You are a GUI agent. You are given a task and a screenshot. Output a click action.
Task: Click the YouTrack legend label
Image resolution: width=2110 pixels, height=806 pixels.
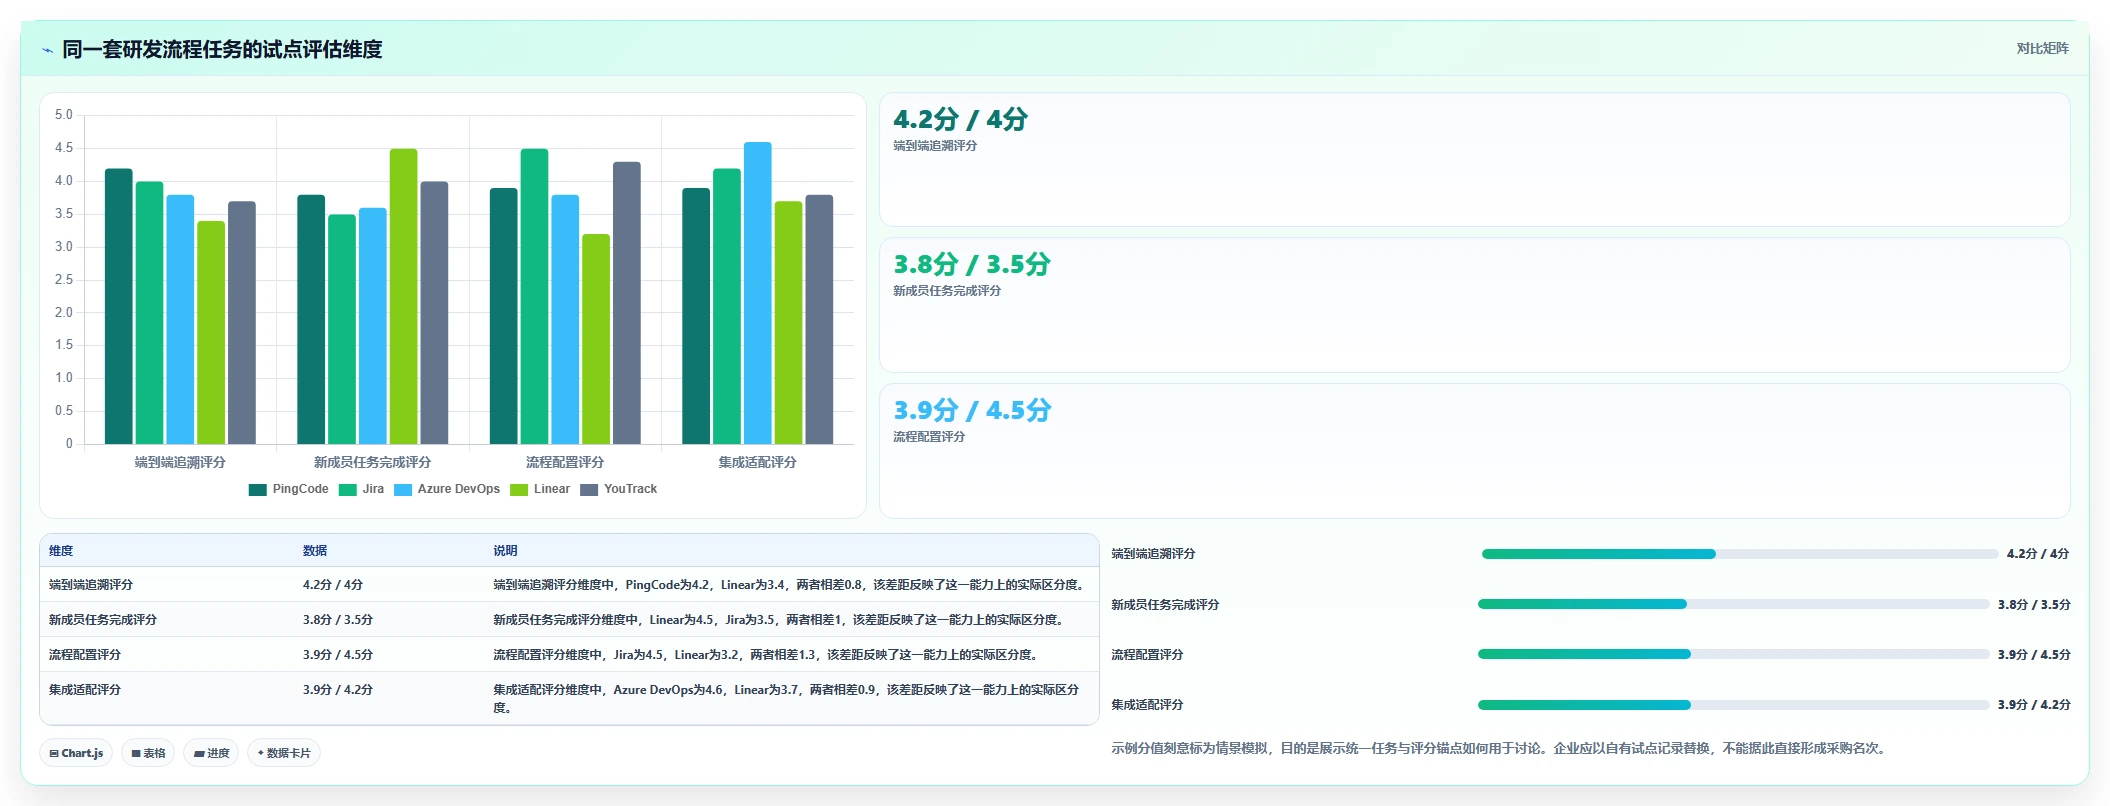pyautogui.click(x=630, y=489)
